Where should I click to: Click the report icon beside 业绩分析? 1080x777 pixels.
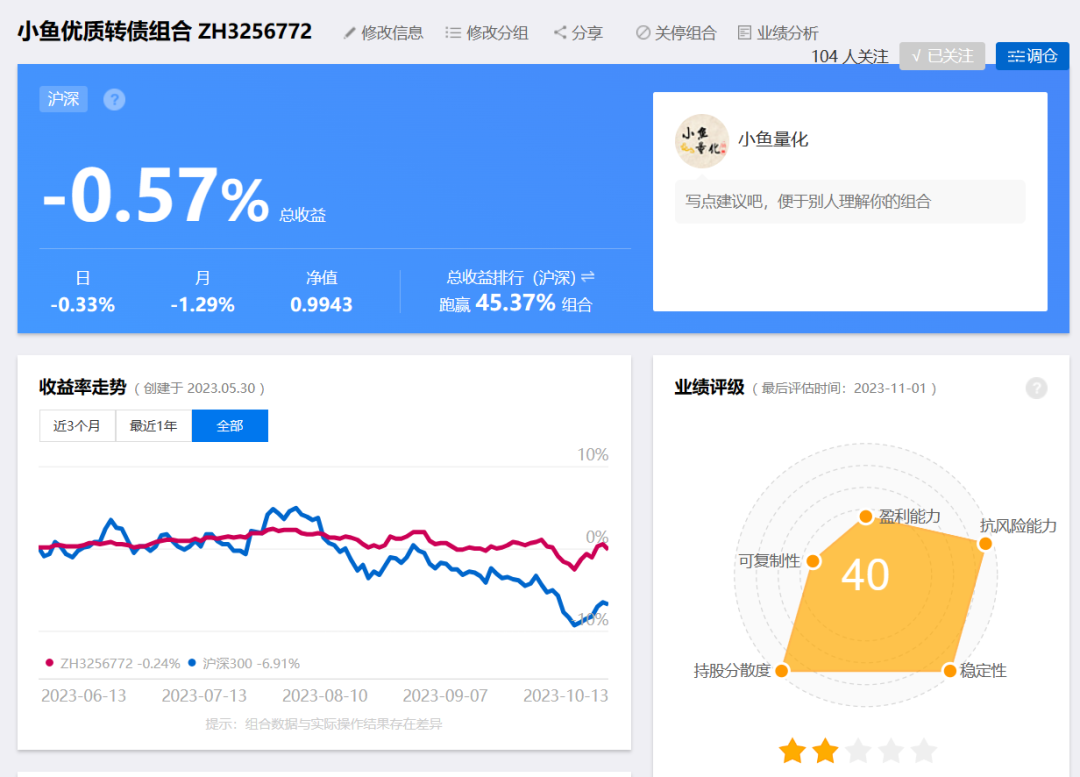pyautogui.click(x=744, y=32)
